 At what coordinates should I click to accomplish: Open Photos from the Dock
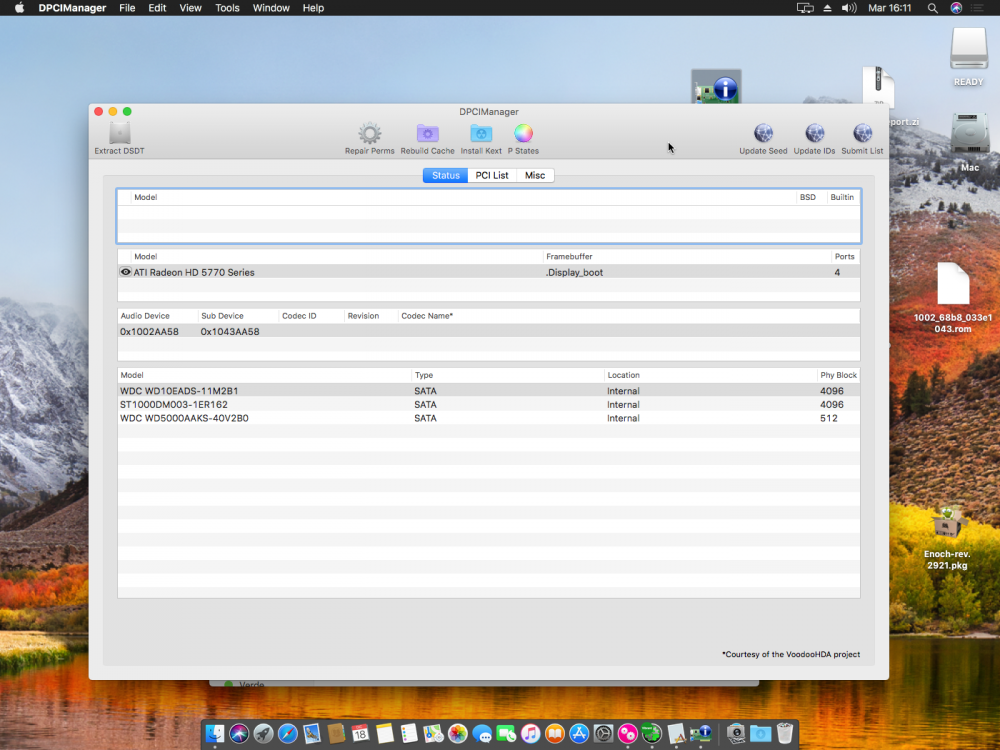tap(457, 734)
